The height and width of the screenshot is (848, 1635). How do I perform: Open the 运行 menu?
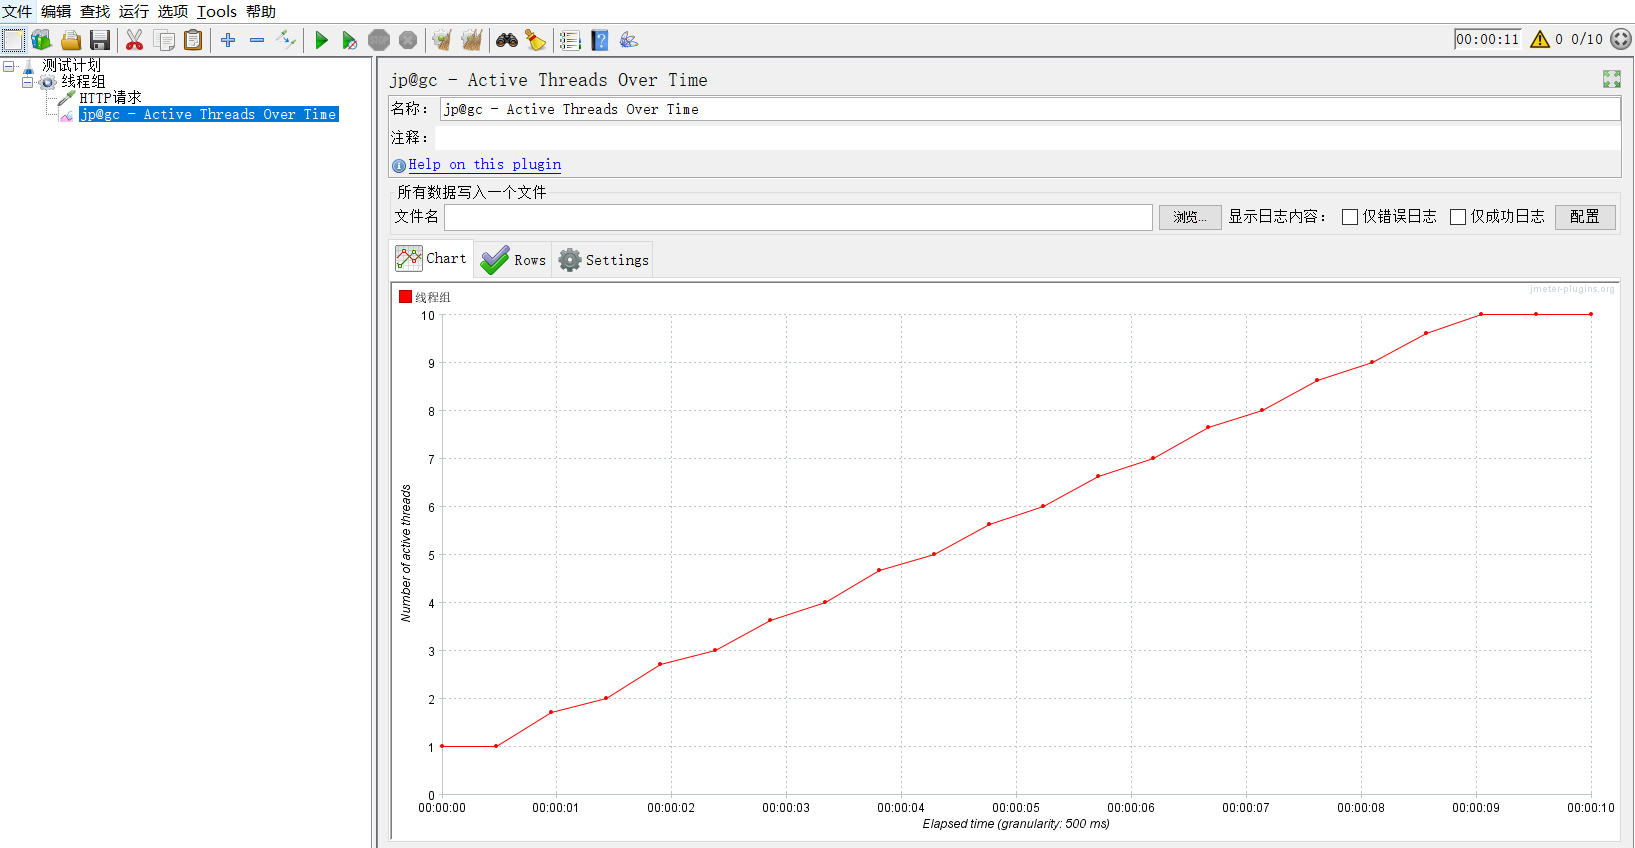tap(134, 12)
